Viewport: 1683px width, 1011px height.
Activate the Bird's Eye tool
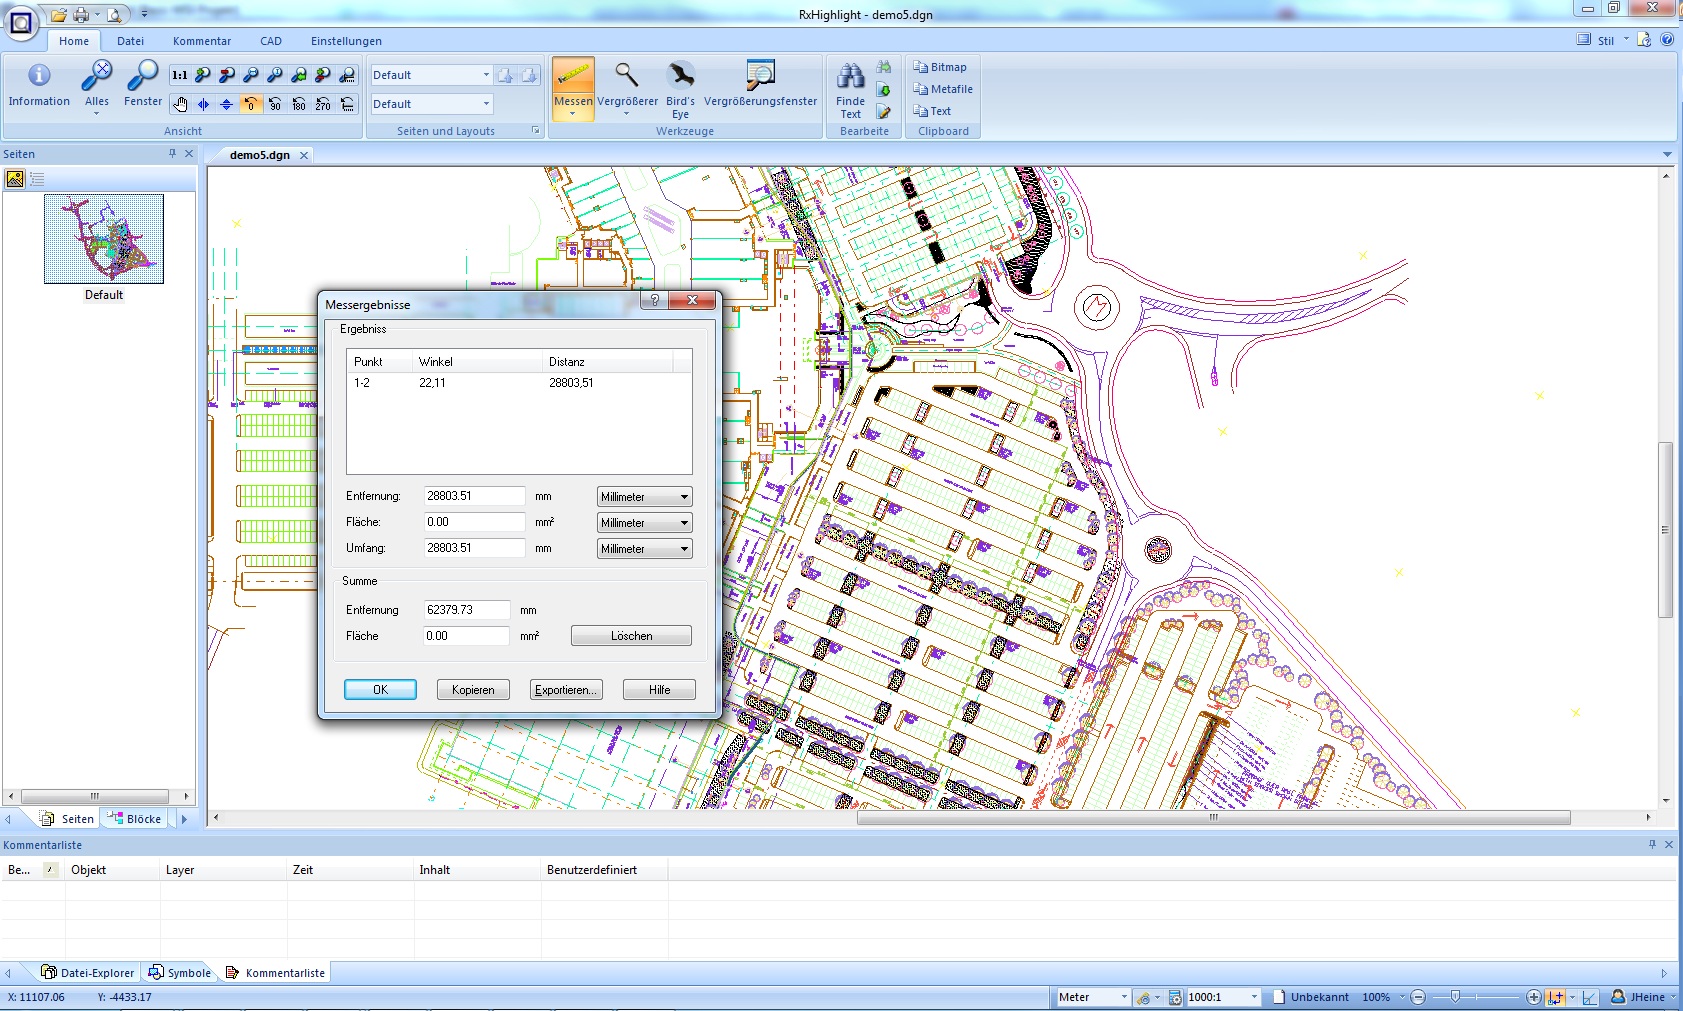click(680, 87)
